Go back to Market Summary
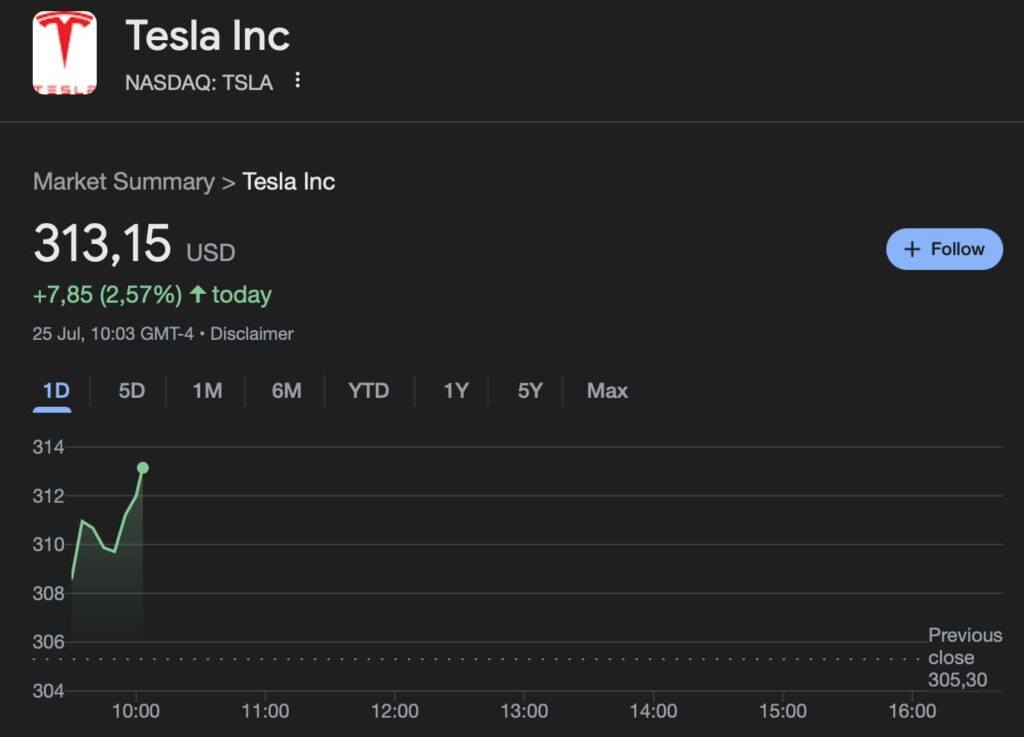1024x737 pixels. click(x=124, y=182)
